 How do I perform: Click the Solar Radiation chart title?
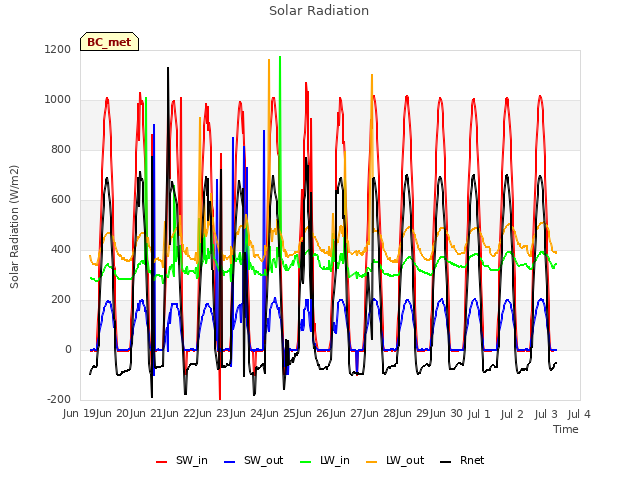(319, 11)
